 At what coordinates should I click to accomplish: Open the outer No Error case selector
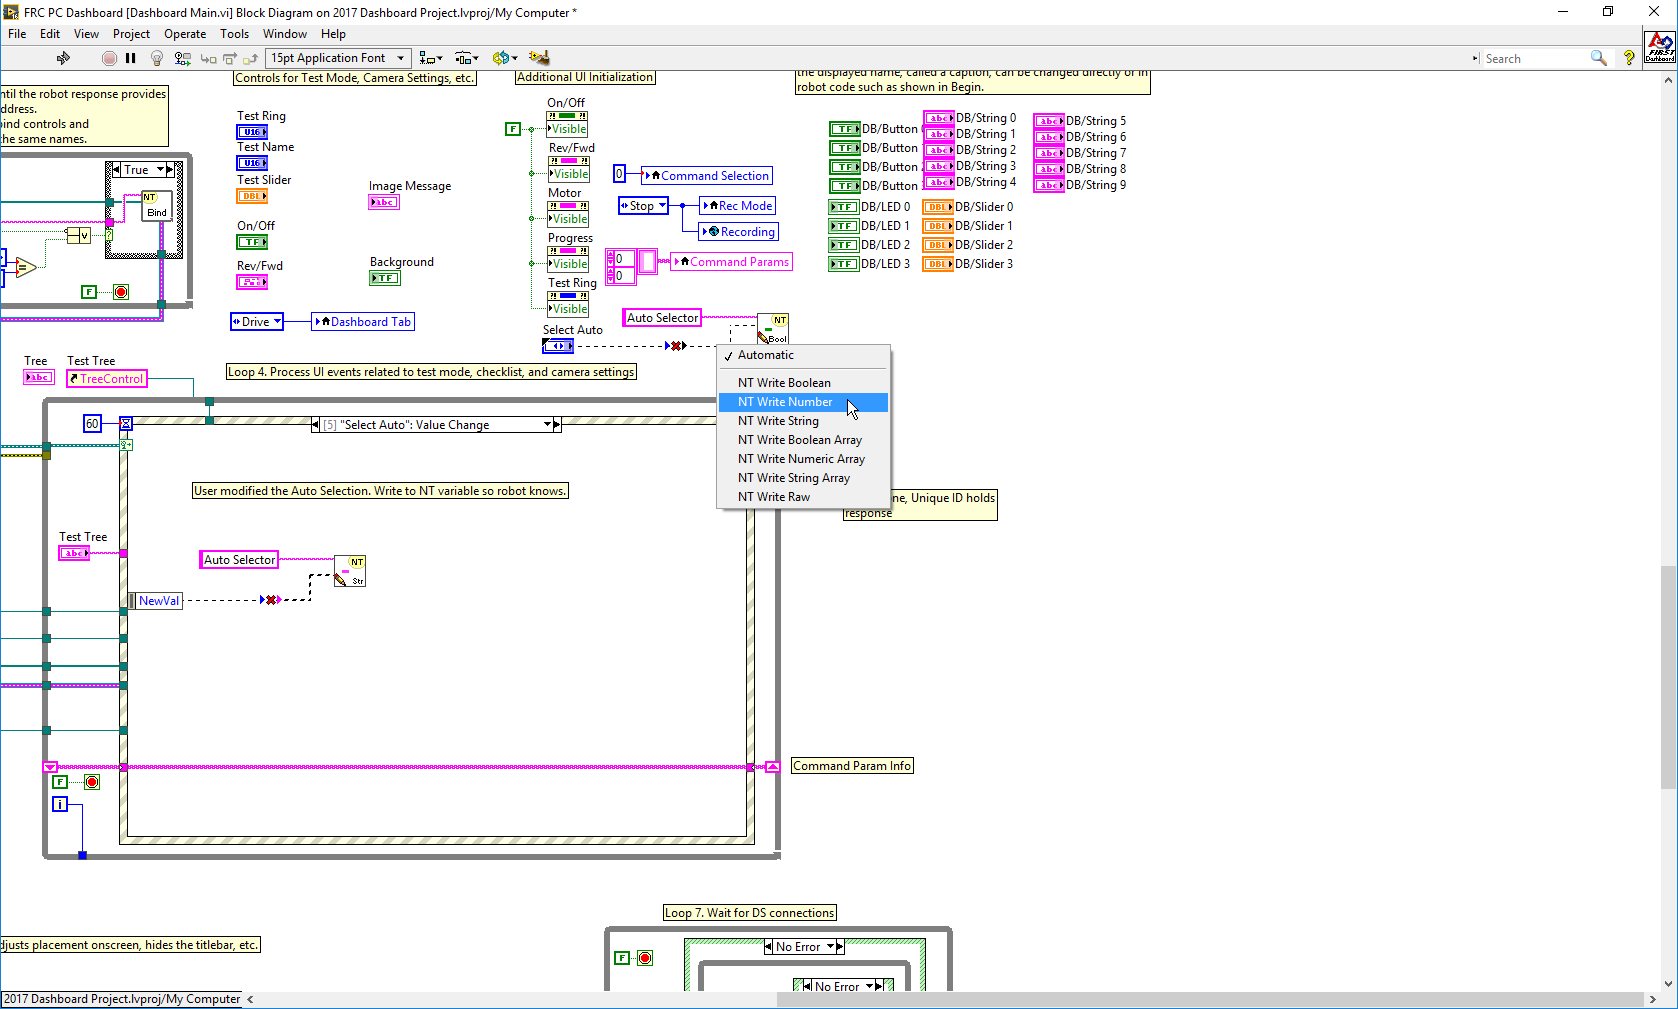tap(830, 947)
